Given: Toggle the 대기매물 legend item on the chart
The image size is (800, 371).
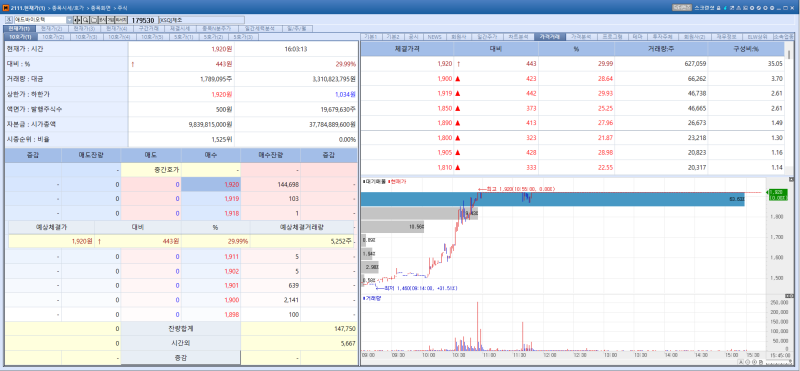Looking at the screenshot, I should pos(374,182).
